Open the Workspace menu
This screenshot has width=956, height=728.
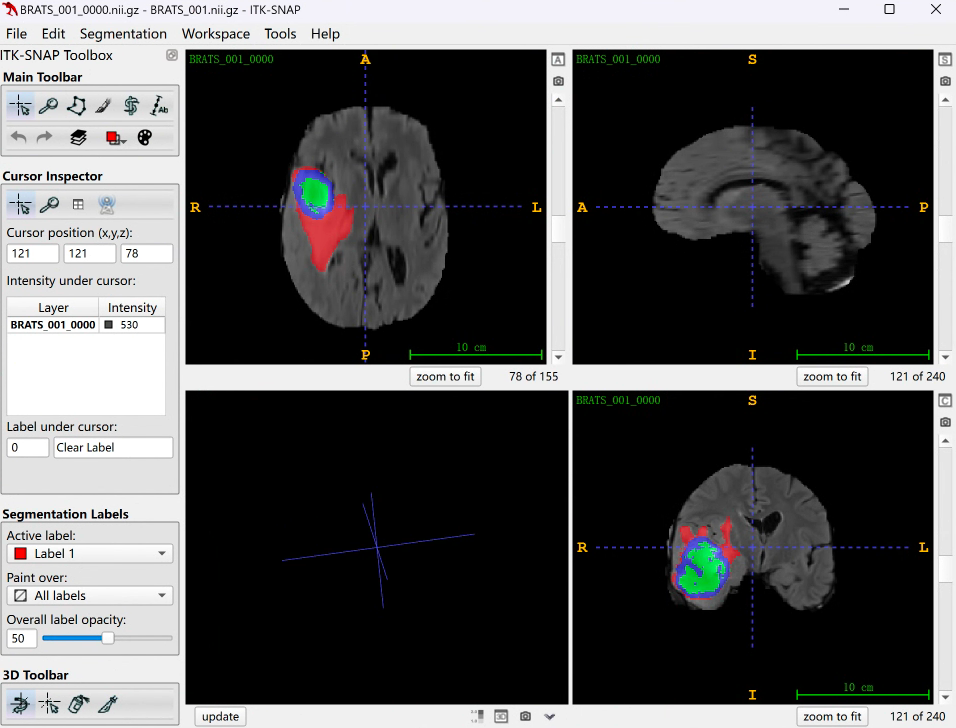point(216,34)
